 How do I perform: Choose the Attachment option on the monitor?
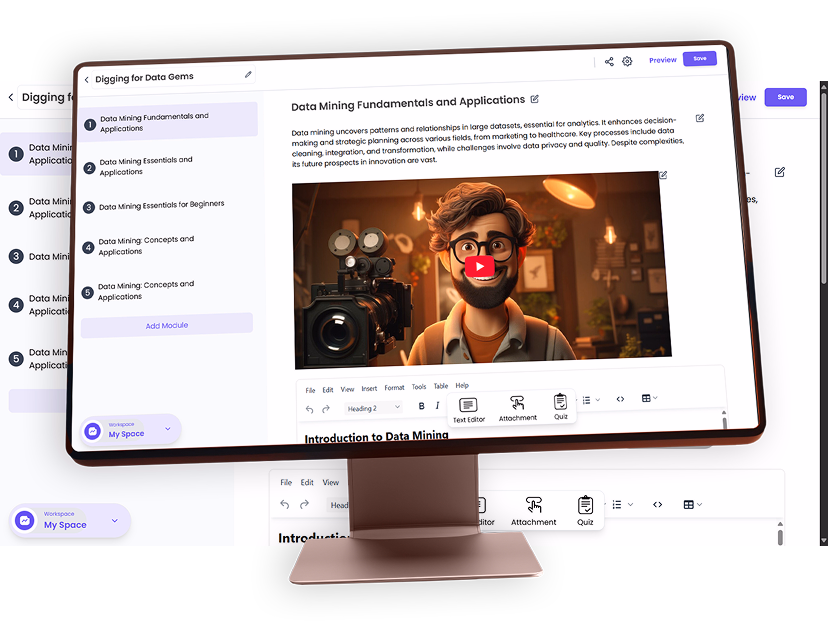pos(518,408)
